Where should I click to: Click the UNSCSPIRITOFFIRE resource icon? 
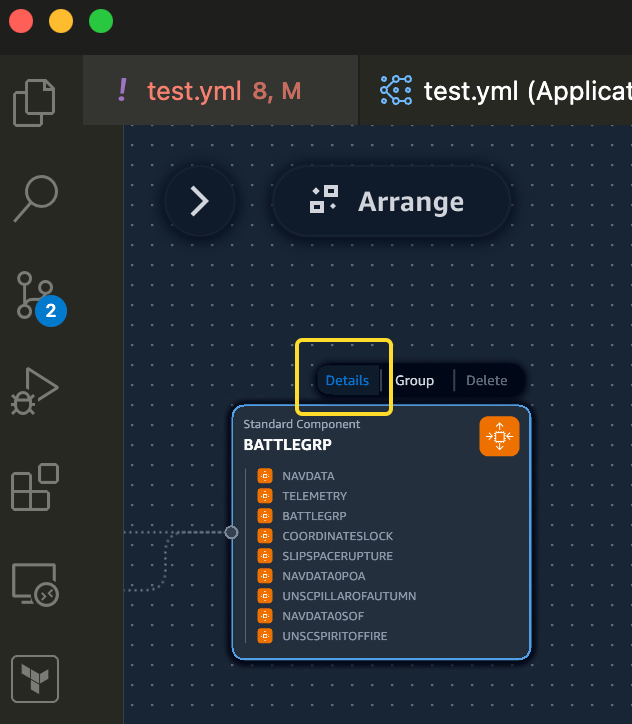[265, 636]
